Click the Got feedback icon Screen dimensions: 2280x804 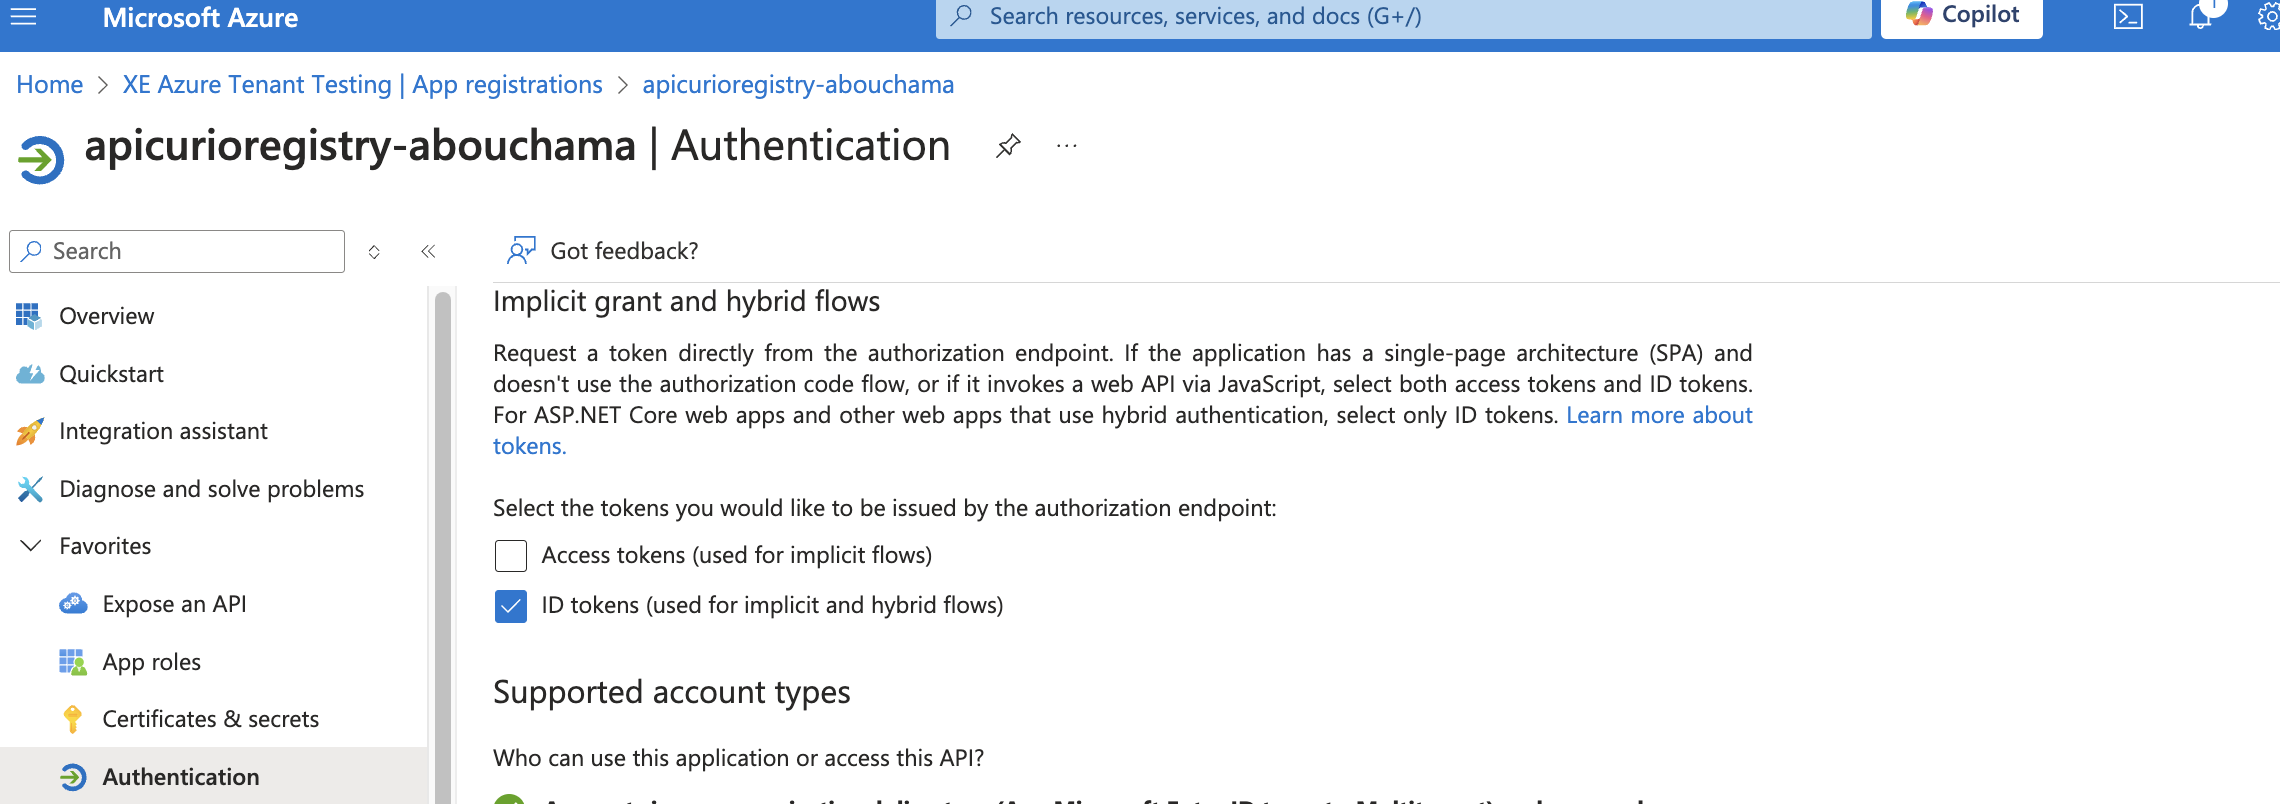[521, 250]
